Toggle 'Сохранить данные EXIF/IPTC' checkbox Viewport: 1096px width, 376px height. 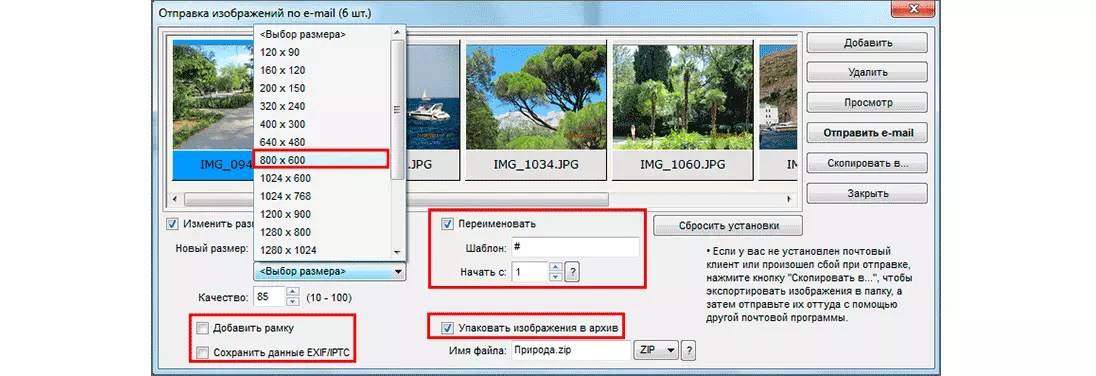point(203,353)
